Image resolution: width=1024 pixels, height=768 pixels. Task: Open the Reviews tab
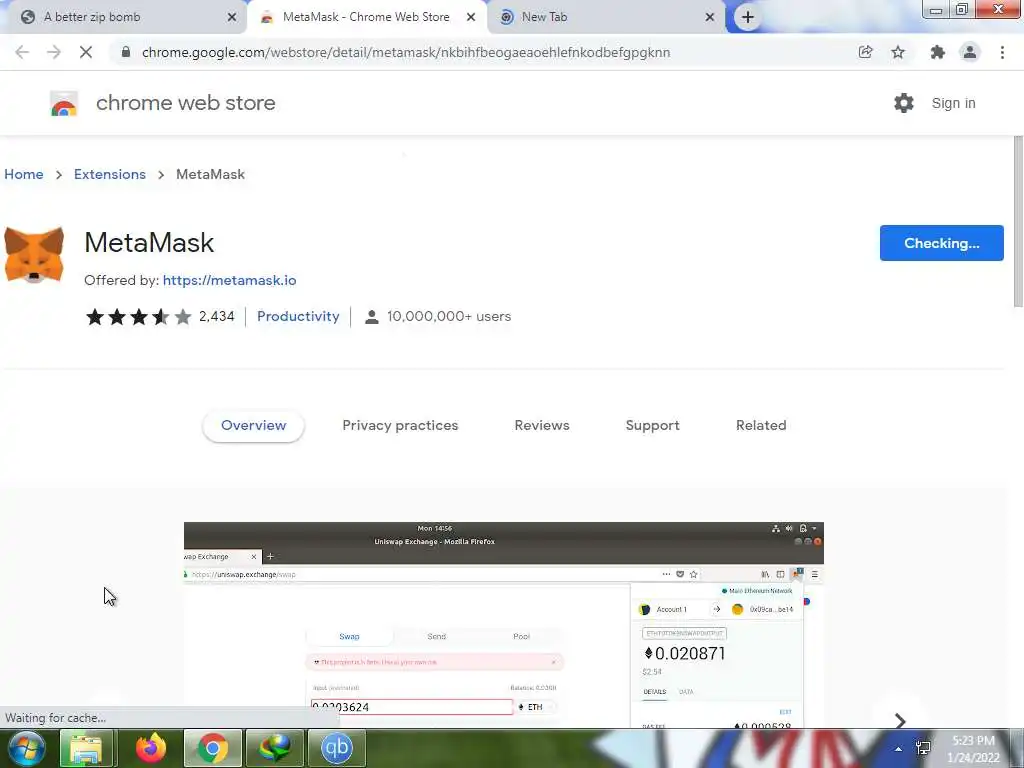coord(542,425)
